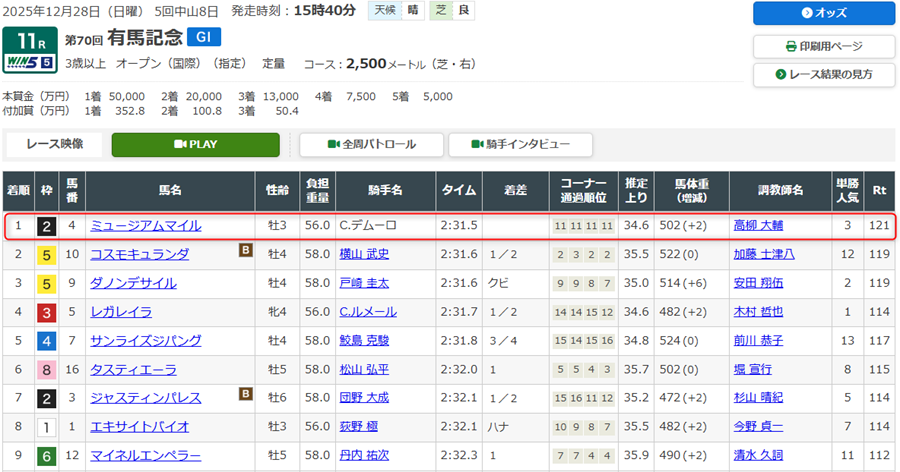
Task: Click the 負担重量 column header
Action: click(317, 191)
